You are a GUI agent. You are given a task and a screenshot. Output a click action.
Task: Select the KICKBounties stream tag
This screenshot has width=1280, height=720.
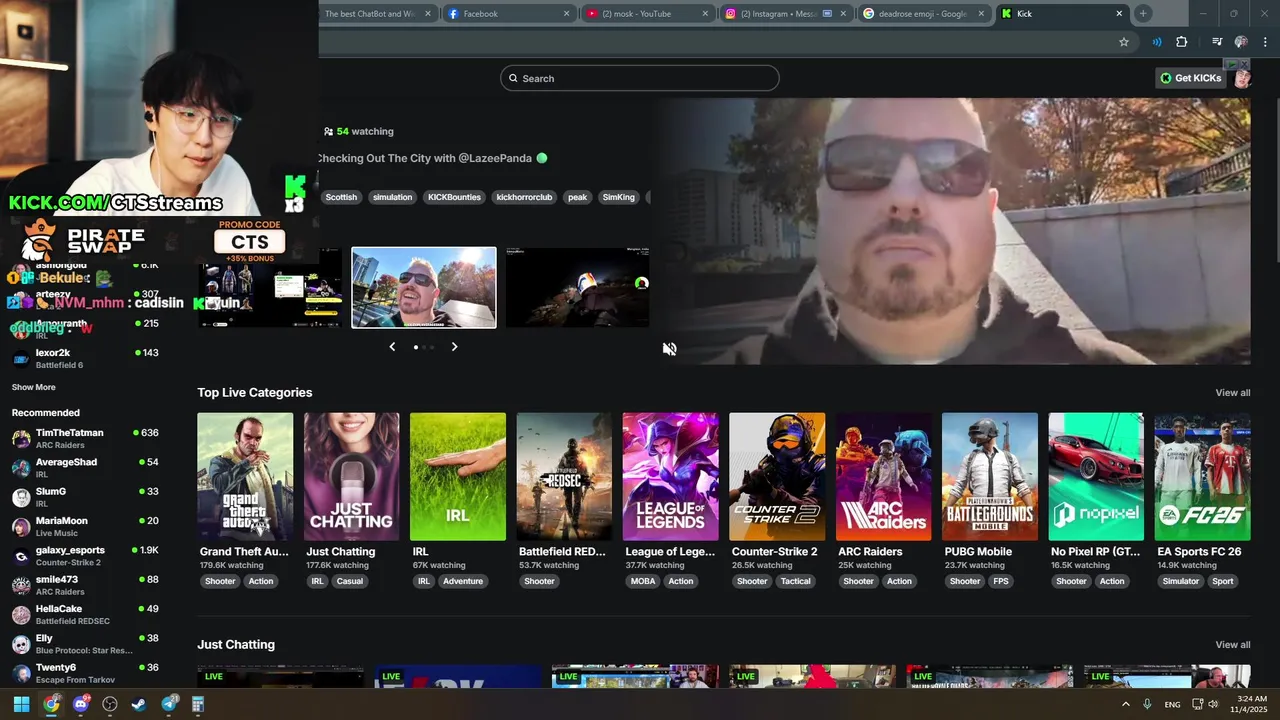[x=454, y=197]
